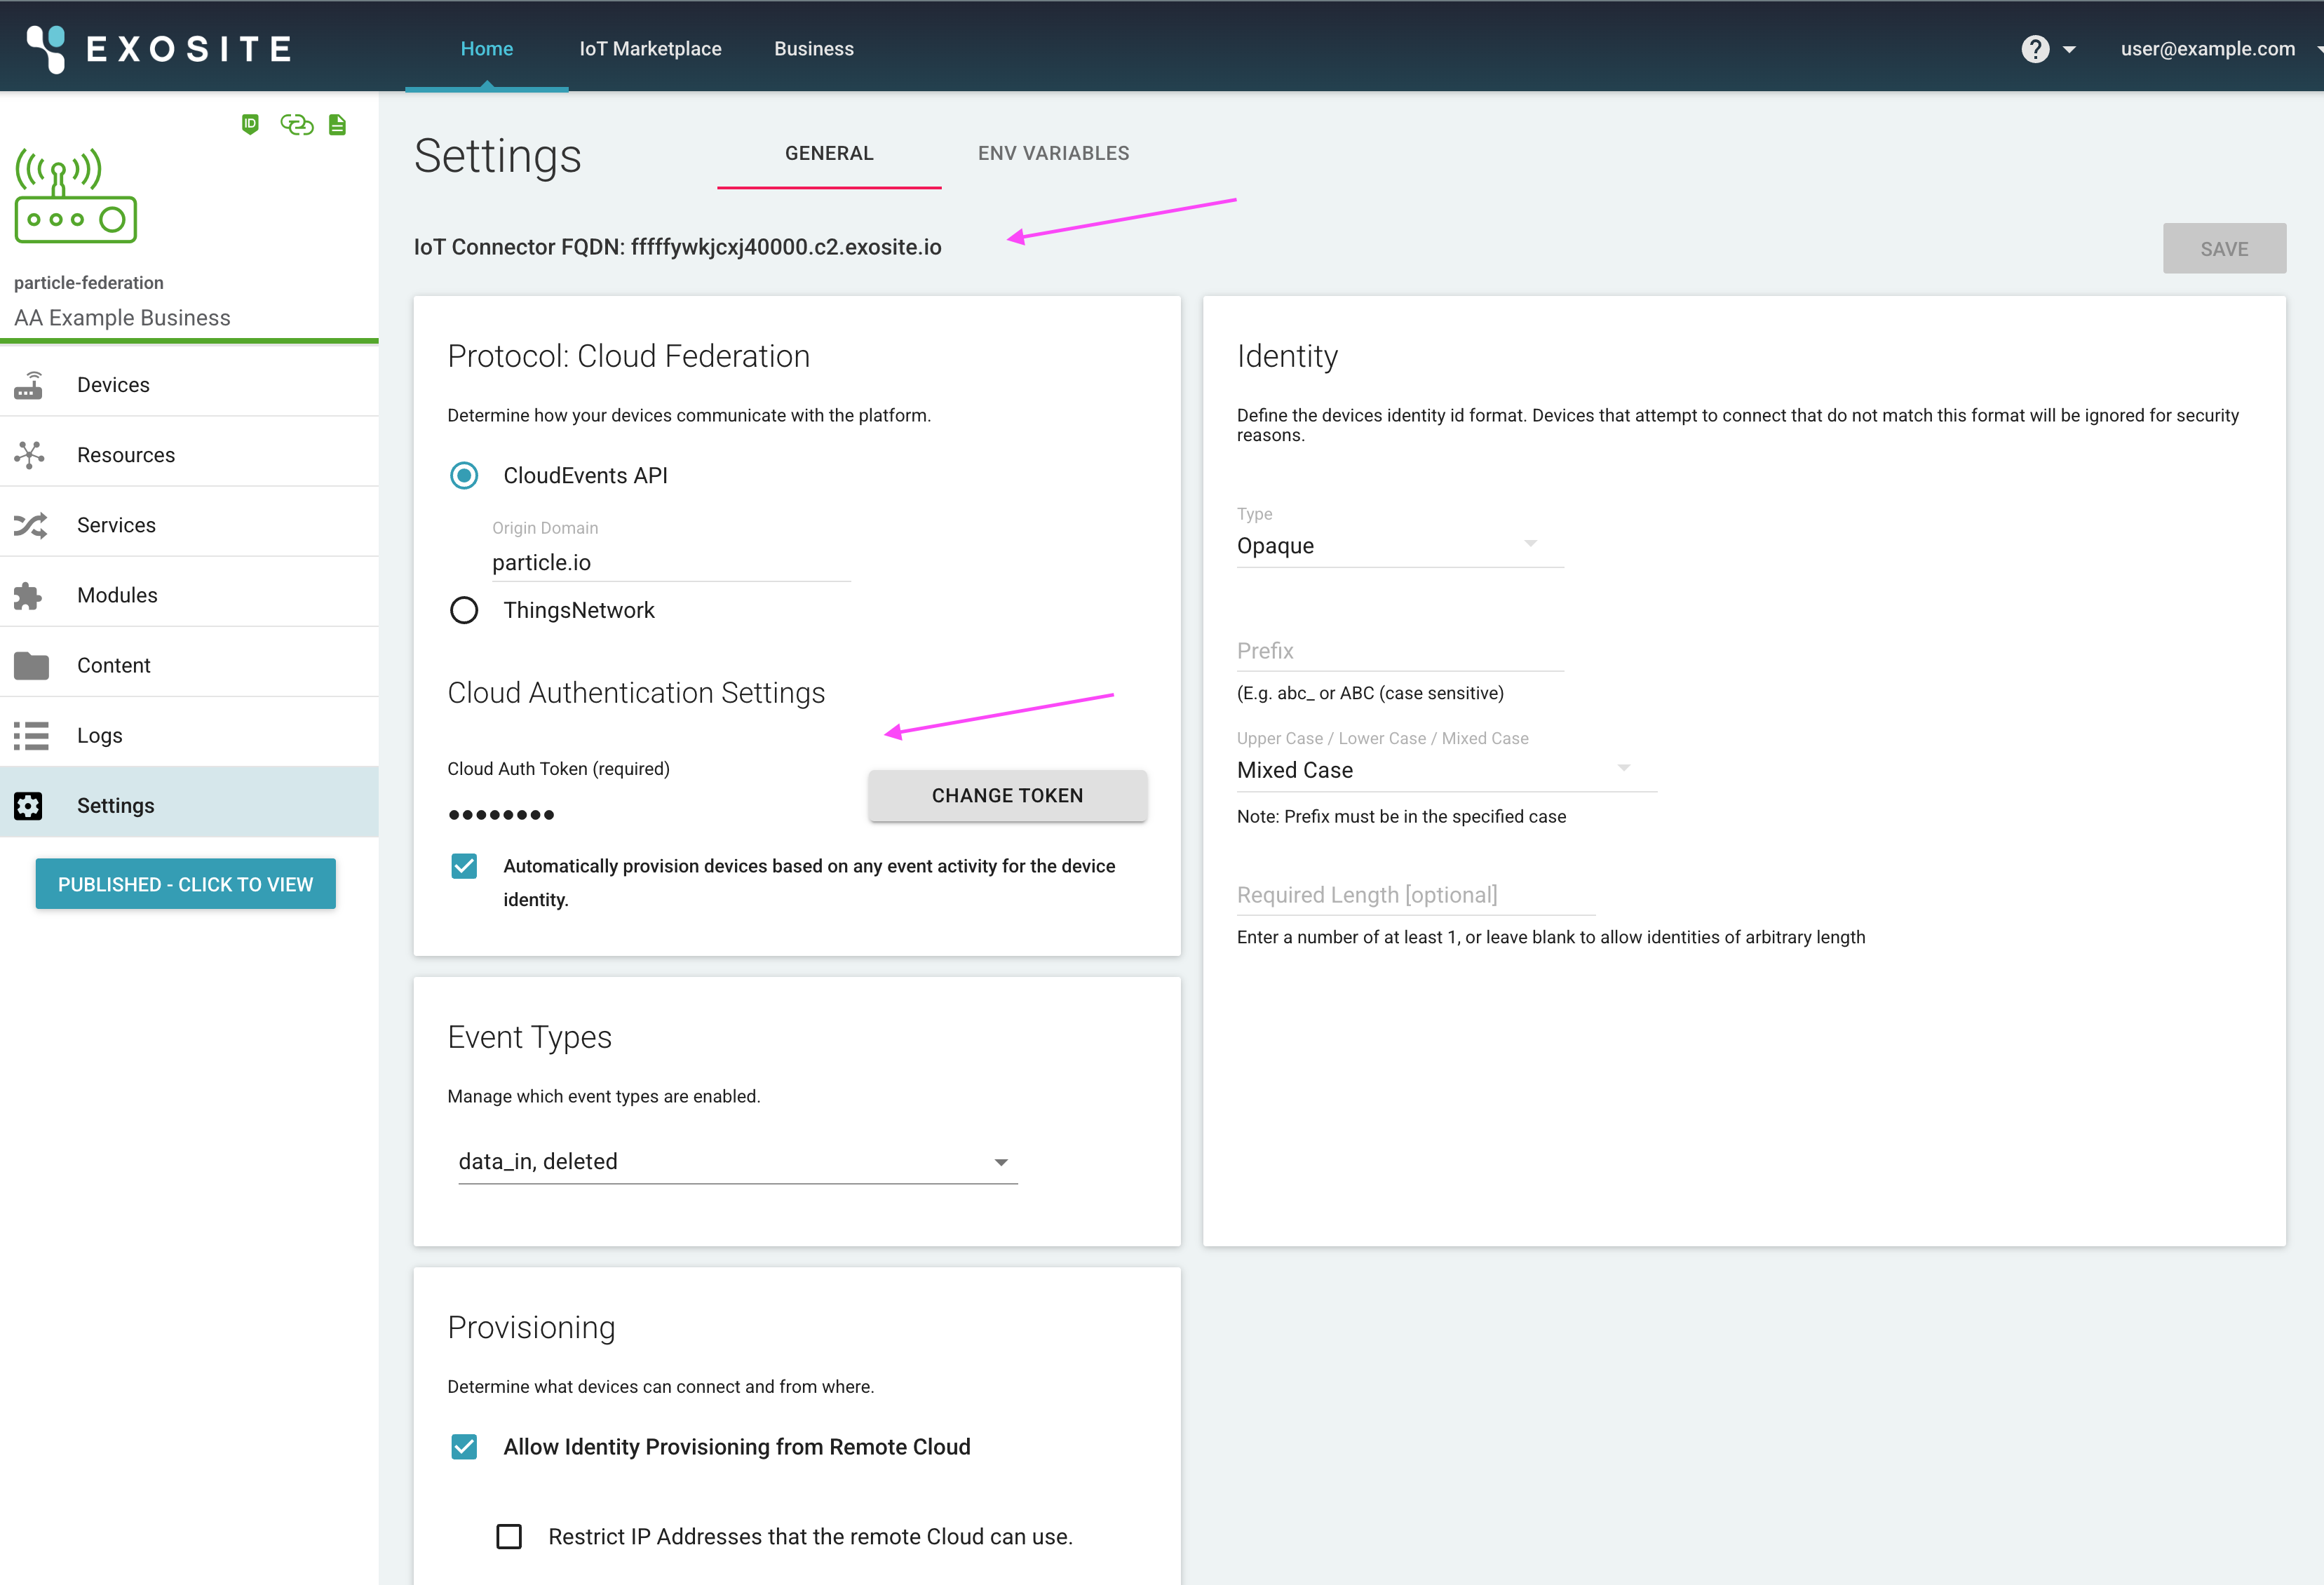
Task: Open the Logs section
Action: pos(98,735)
